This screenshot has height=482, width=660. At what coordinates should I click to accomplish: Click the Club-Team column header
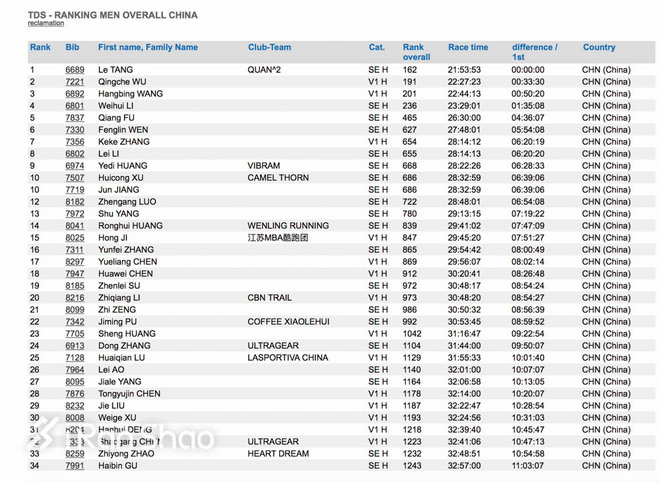pyautogui.click(x=270, y=47)
